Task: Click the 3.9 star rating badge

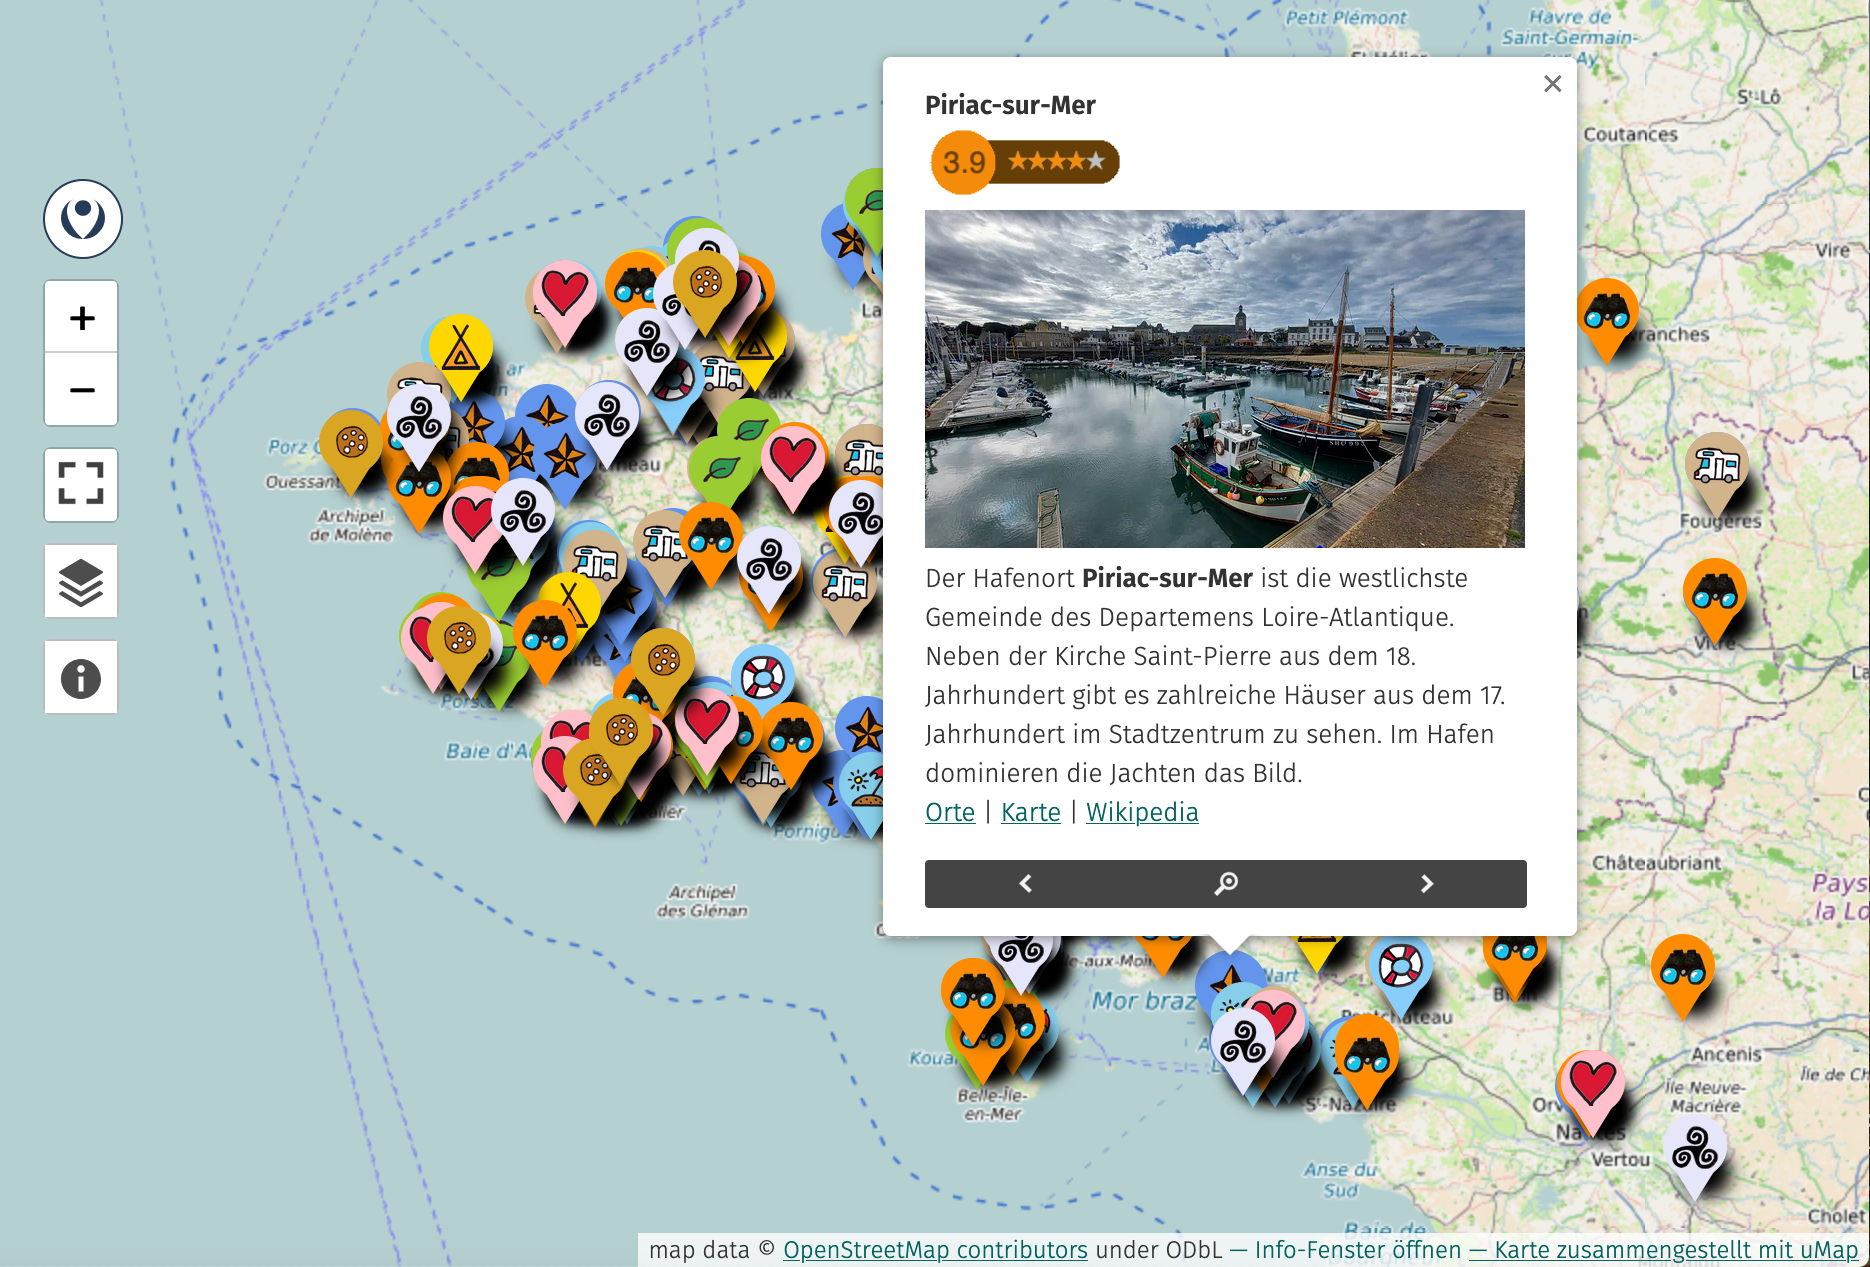Action: (x=1025, y=162)
